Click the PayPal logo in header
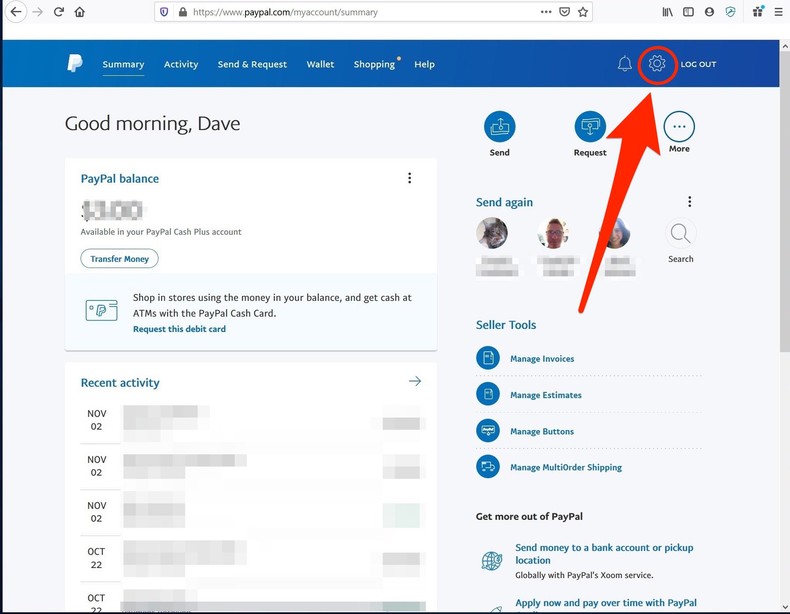The width and height of the screenshot is (790, 614). pos(75,64)
